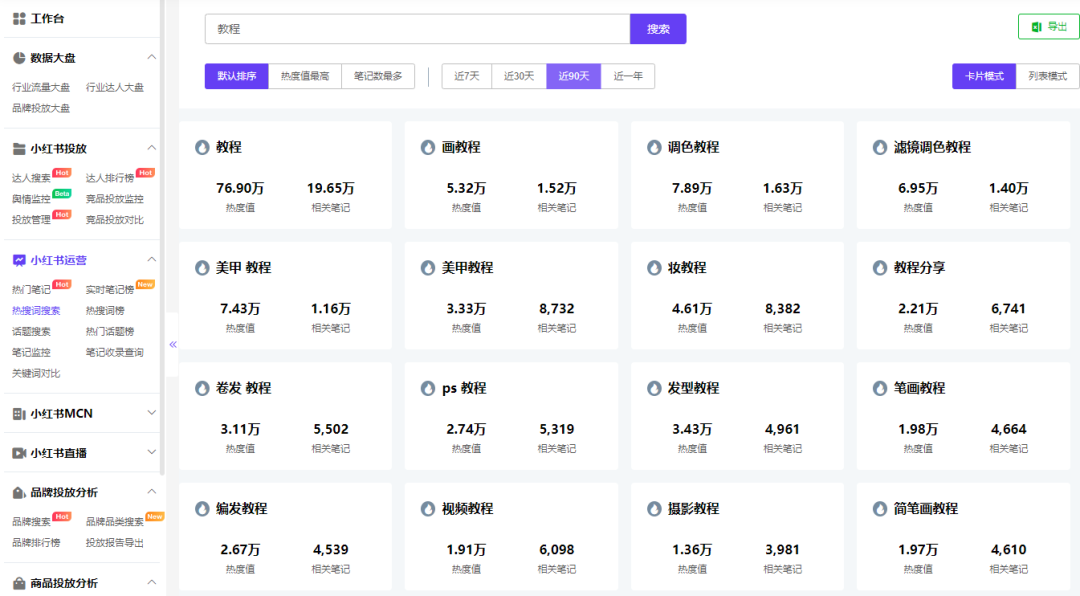Screen dimensions: 1080x596
Task: Sort by 笔记数最多
Action: click(378, 76)
